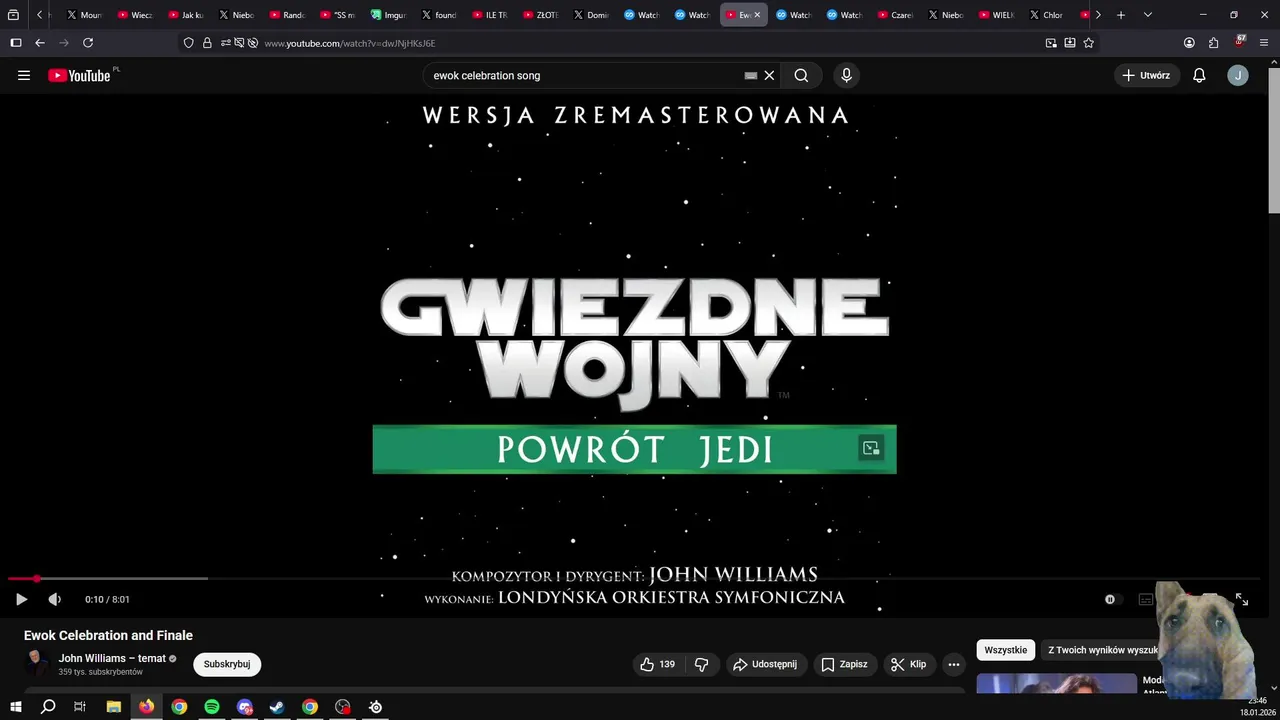Image resolution: width=1280 pixels, height=720 pixels.
Task: Open the Firefox application menu
Action: click(1265, 43)
